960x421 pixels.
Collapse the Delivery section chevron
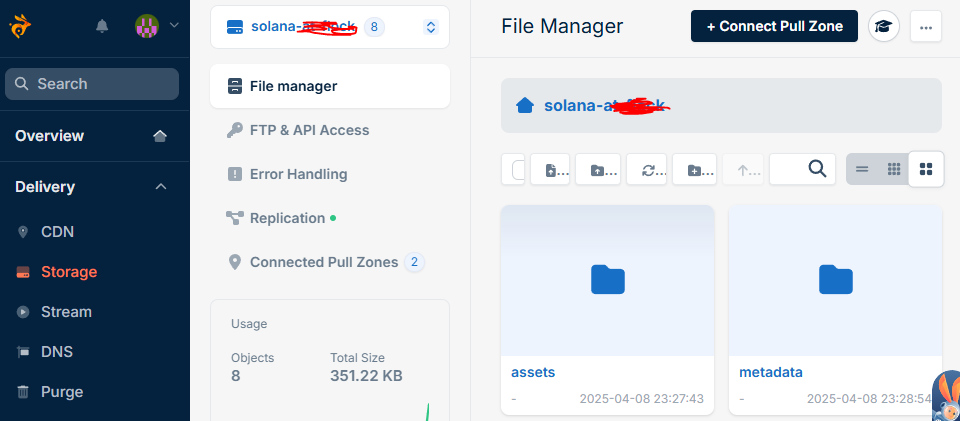[161, 187]
